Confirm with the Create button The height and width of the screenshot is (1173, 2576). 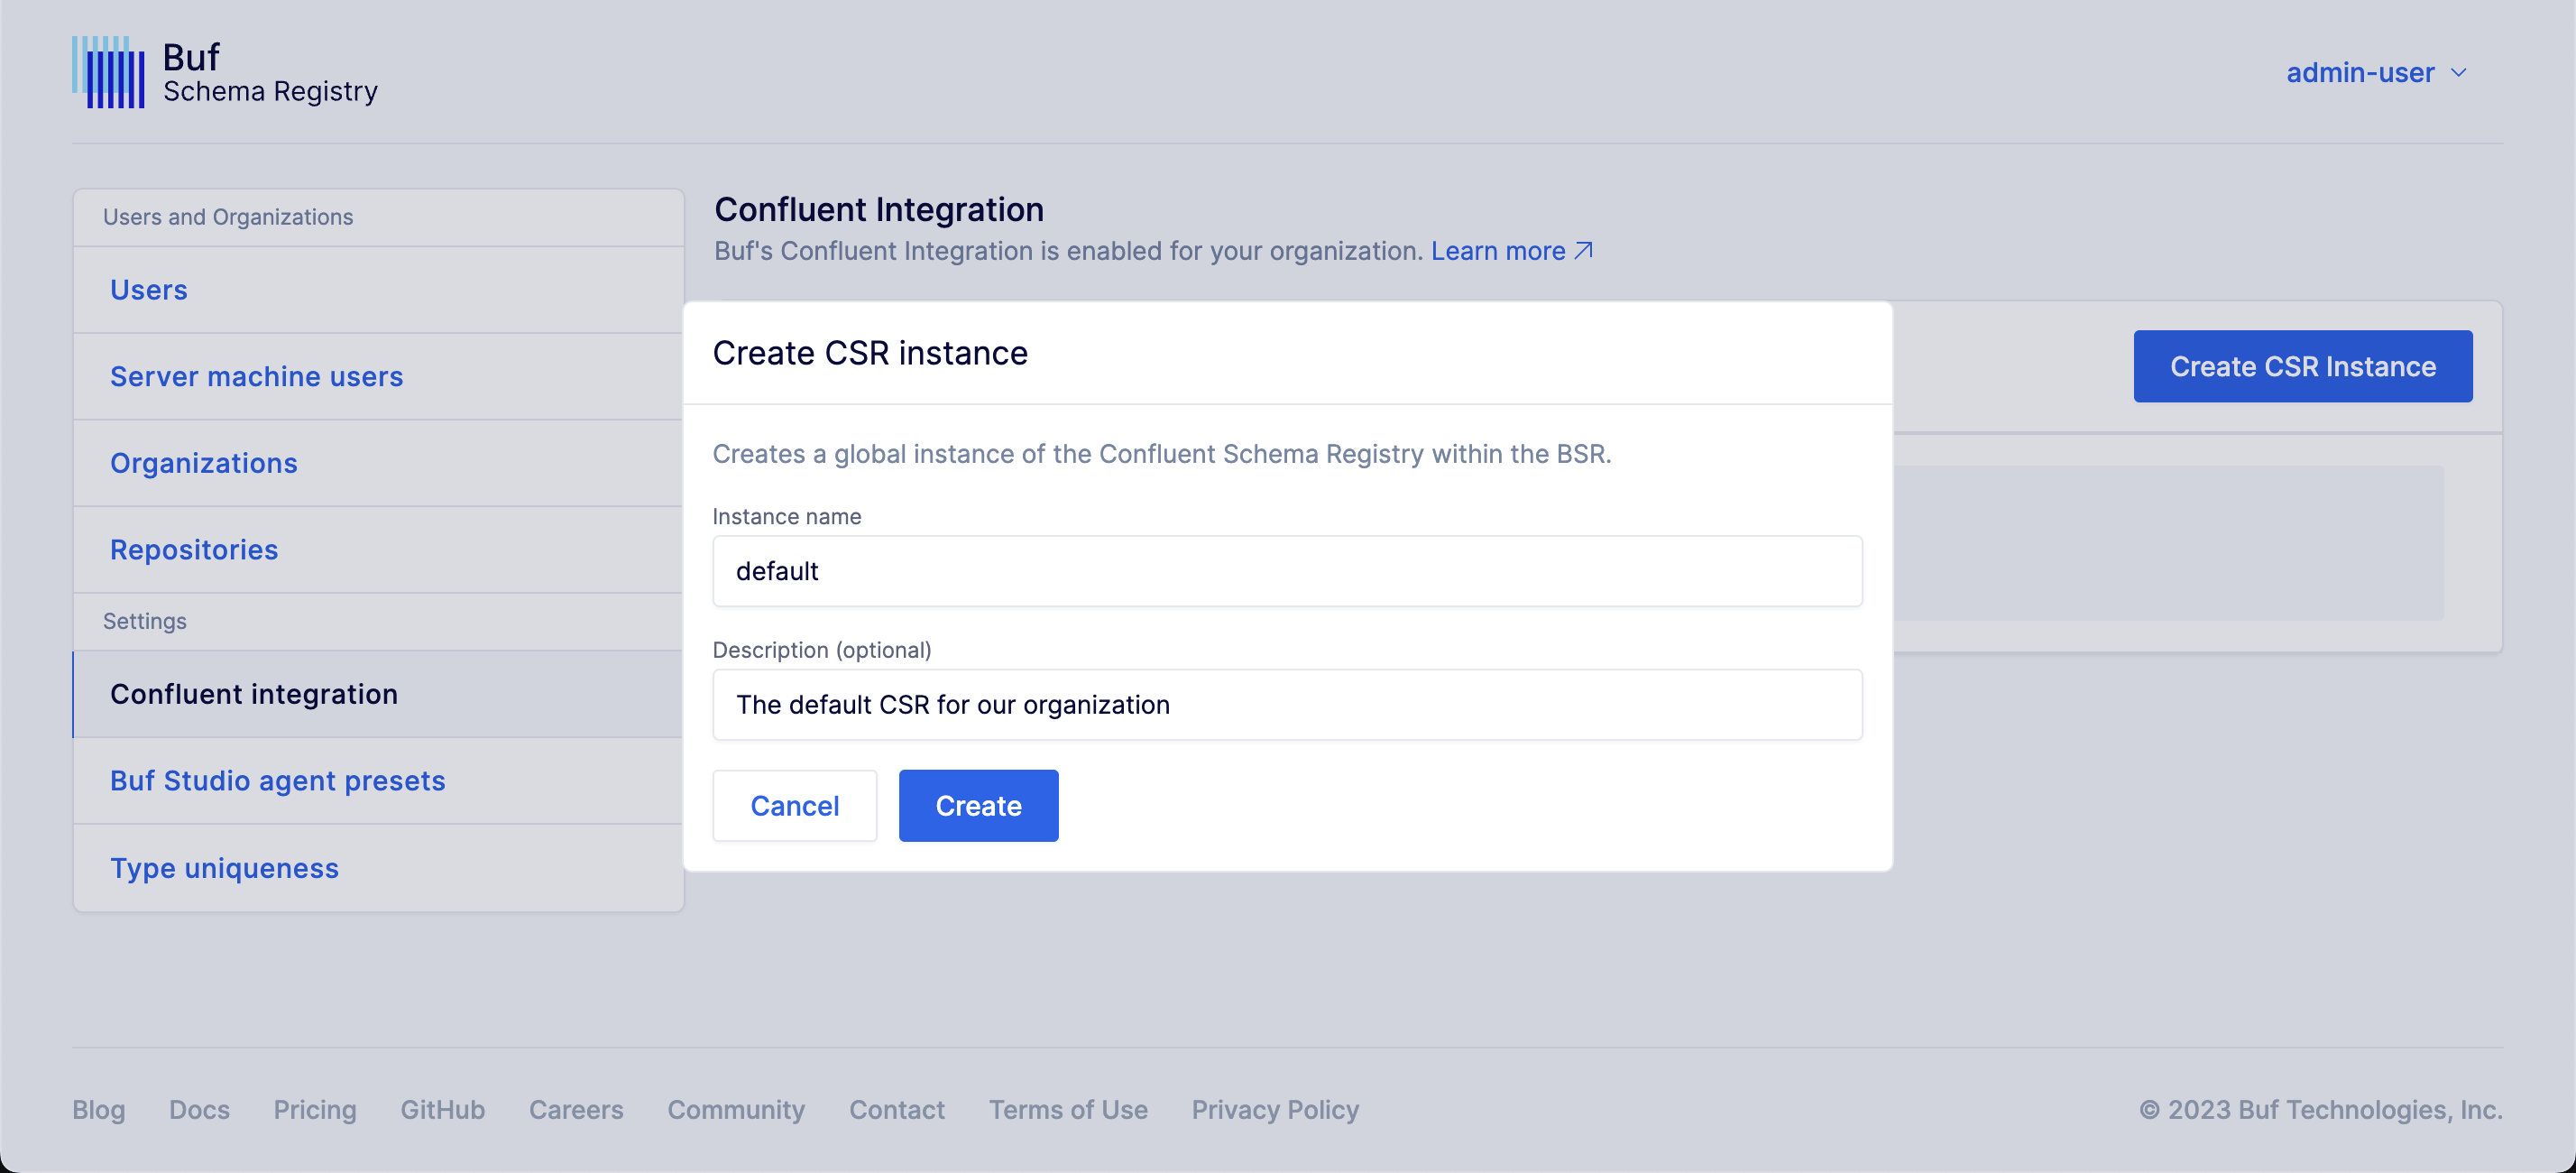tap(978, 805)
